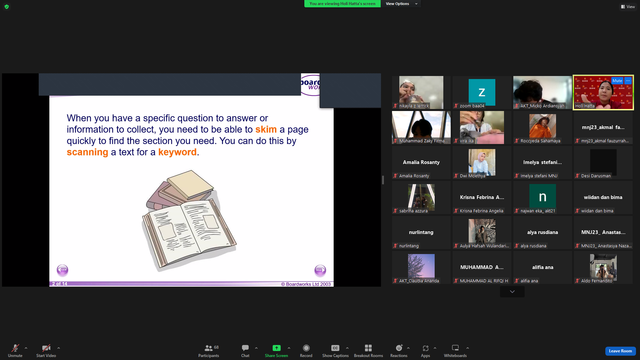Click the orange word 'scanning' on slide
The width and height of the screenshot is (640, 360).
pos(87,152)
